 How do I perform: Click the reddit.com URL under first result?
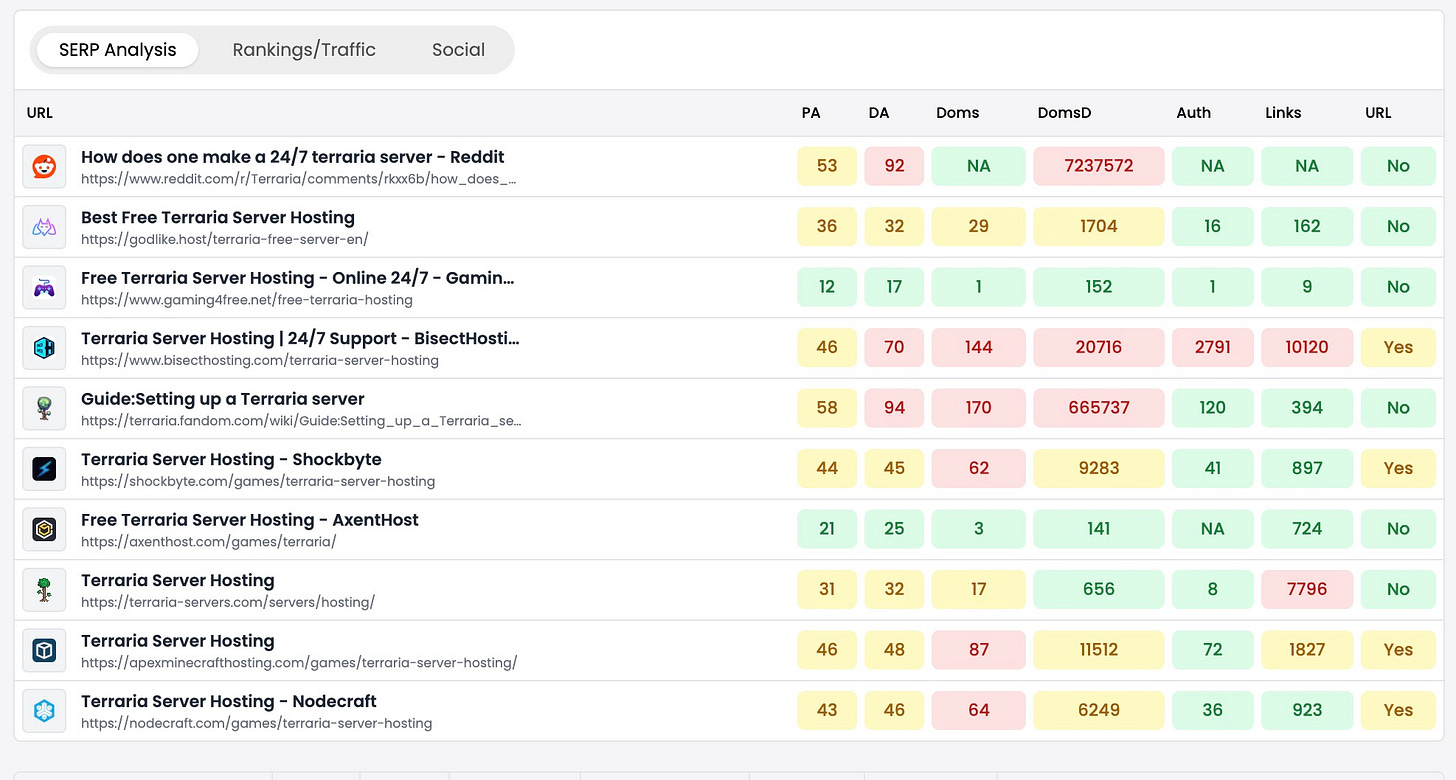coord(299,180)
